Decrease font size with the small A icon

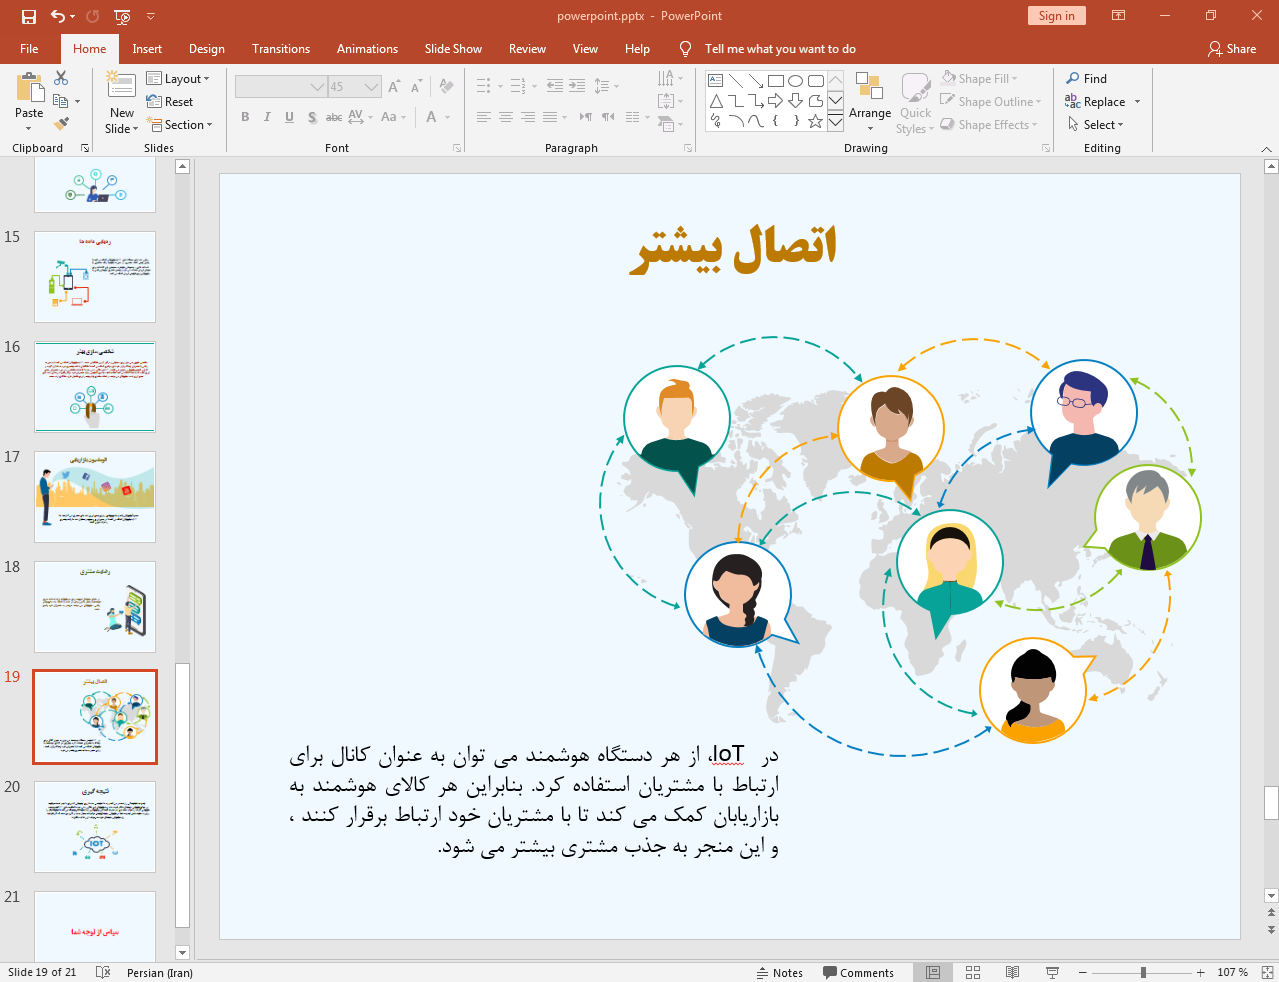coord(416,87)
